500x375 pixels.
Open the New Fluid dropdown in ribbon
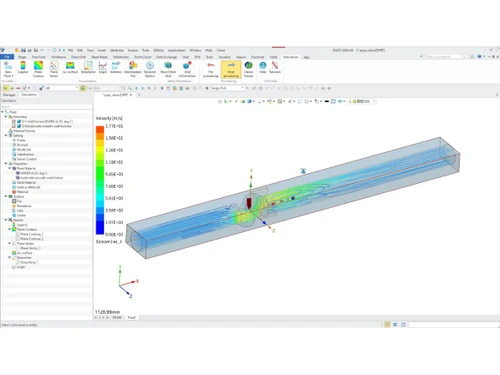8,70
